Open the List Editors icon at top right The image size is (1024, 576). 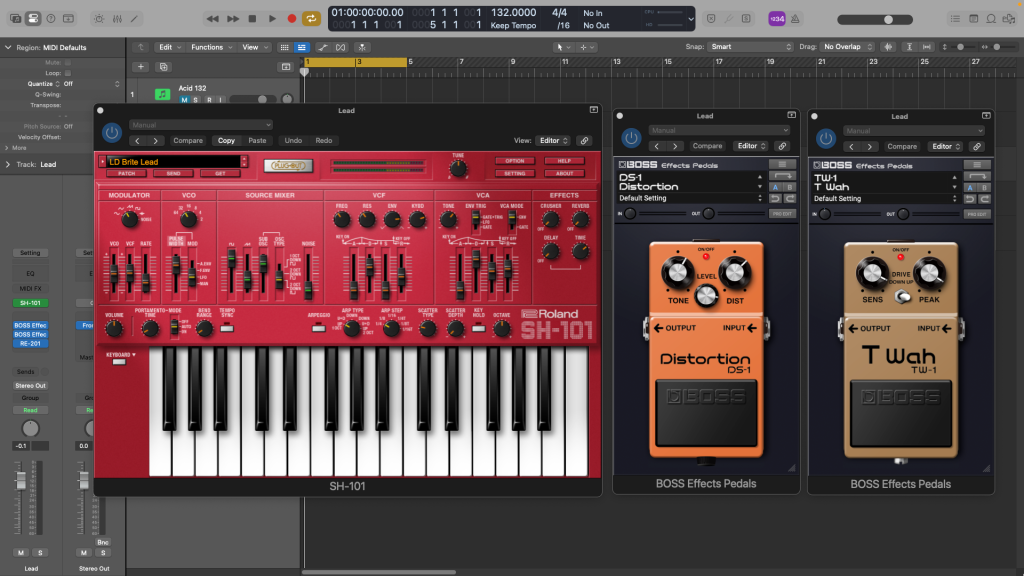pyautogui.click(x=955, y=19)
